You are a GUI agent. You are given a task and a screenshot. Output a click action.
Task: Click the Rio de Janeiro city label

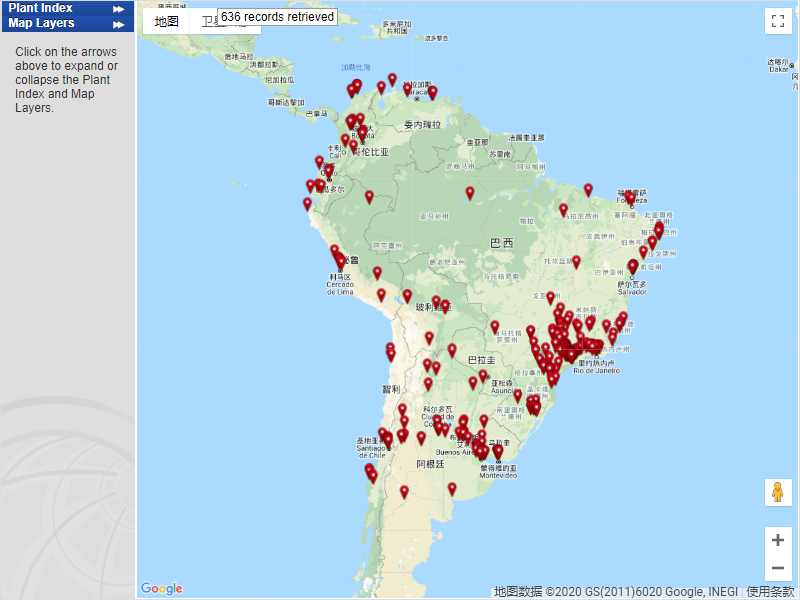[596, 371]
